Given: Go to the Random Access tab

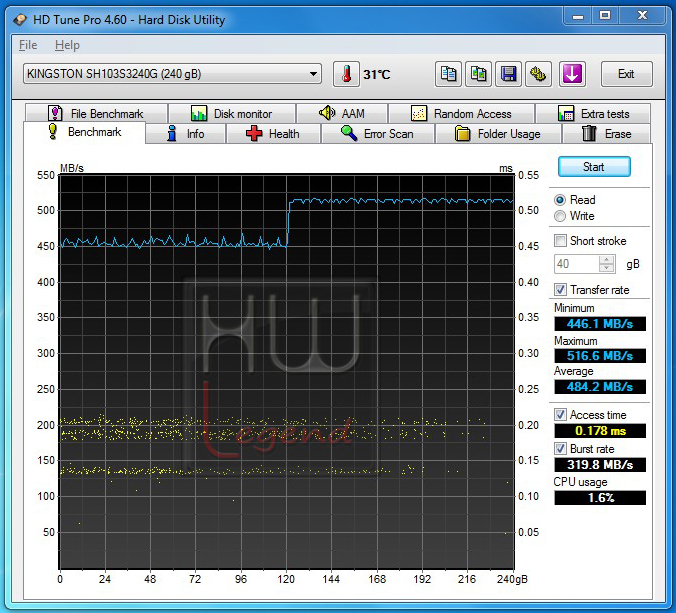Looking at the screenshot, I should click(x=462, y=114).
